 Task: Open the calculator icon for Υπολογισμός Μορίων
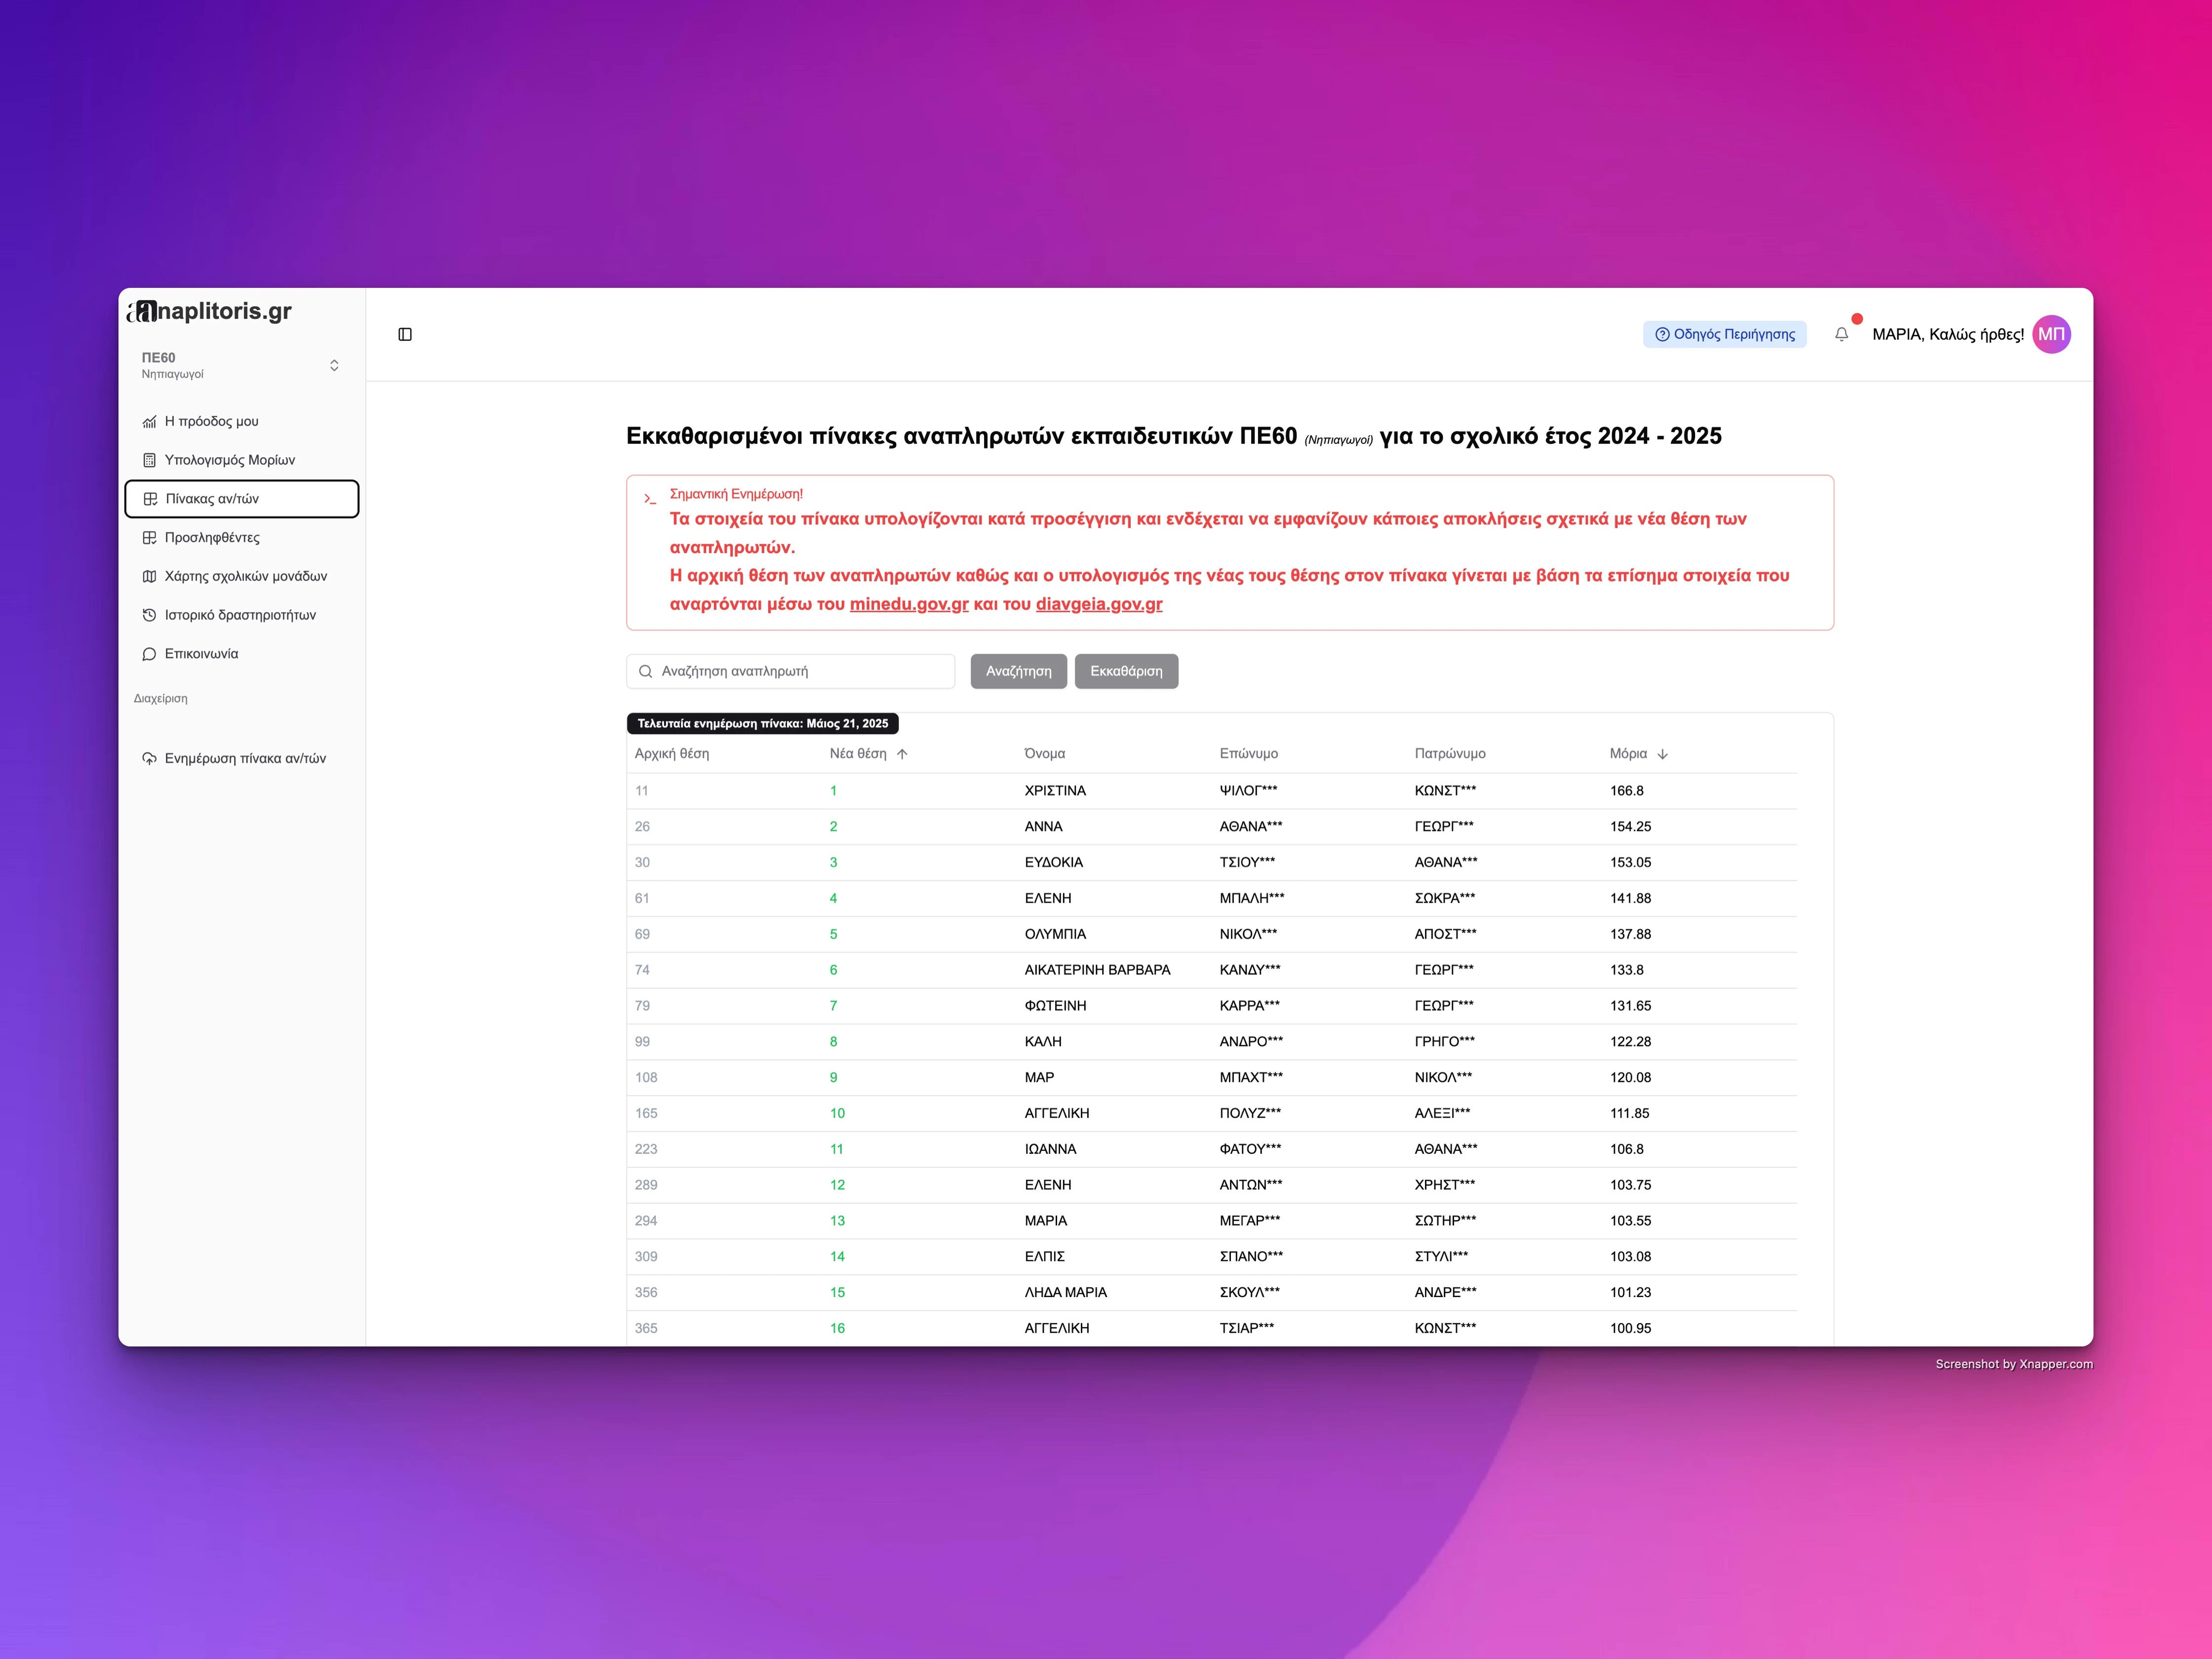(x=150, y=459)
